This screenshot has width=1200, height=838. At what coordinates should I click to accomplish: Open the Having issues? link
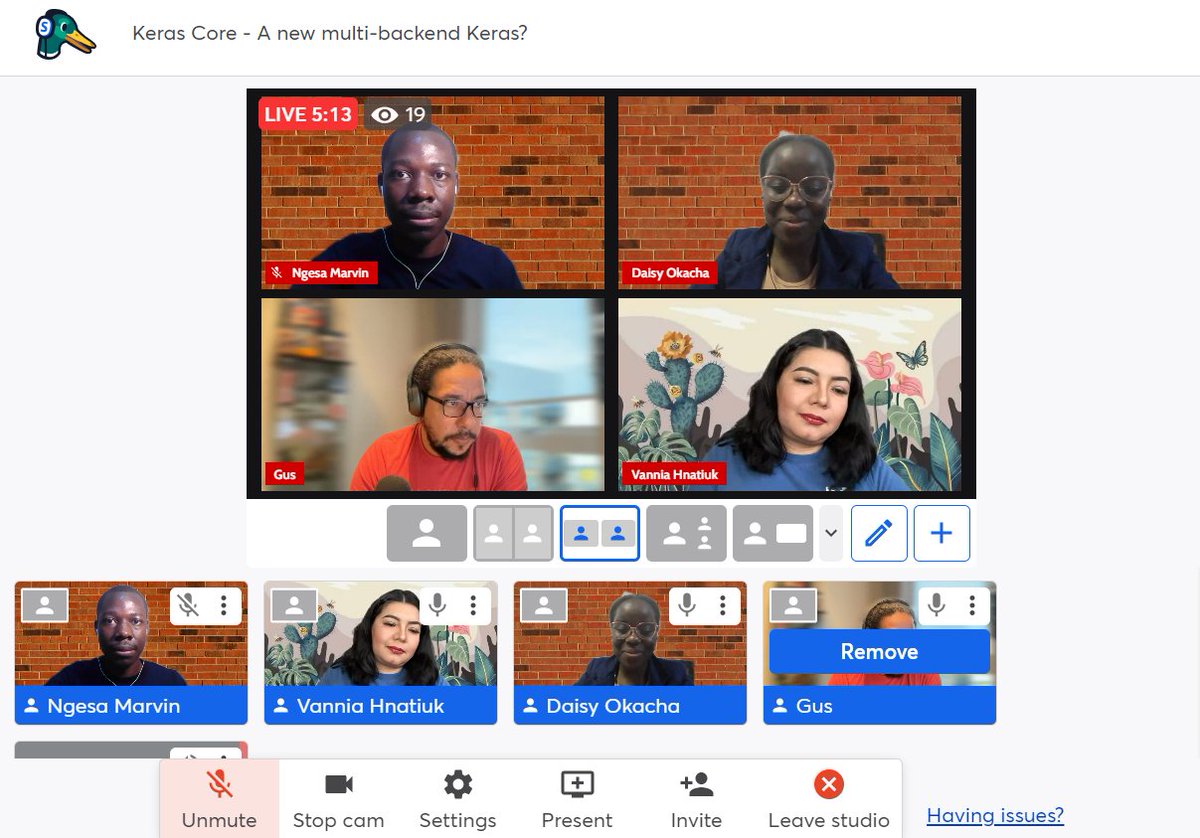(x=995, y=815)
